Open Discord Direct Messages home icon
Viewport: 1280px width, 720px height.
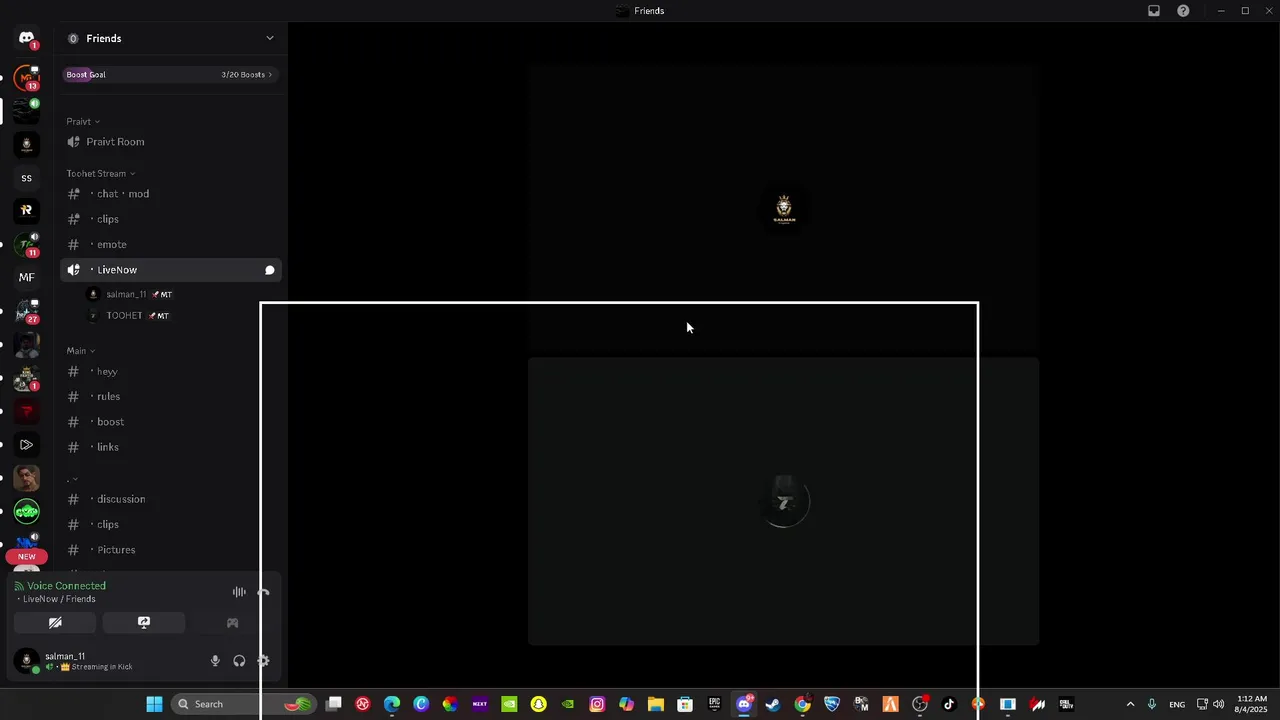tap(27, 38)
